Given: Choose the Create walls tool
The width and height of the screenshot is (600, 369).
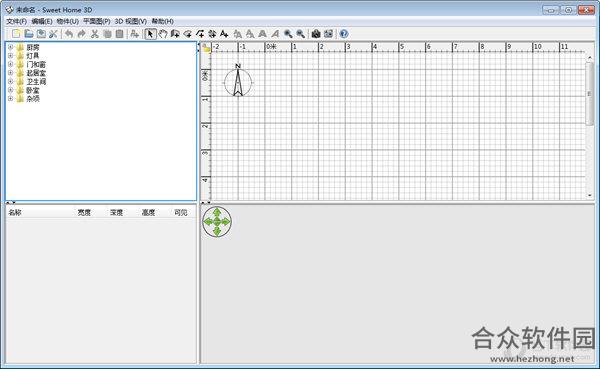Looking at the screenshot, I should 175,34.
